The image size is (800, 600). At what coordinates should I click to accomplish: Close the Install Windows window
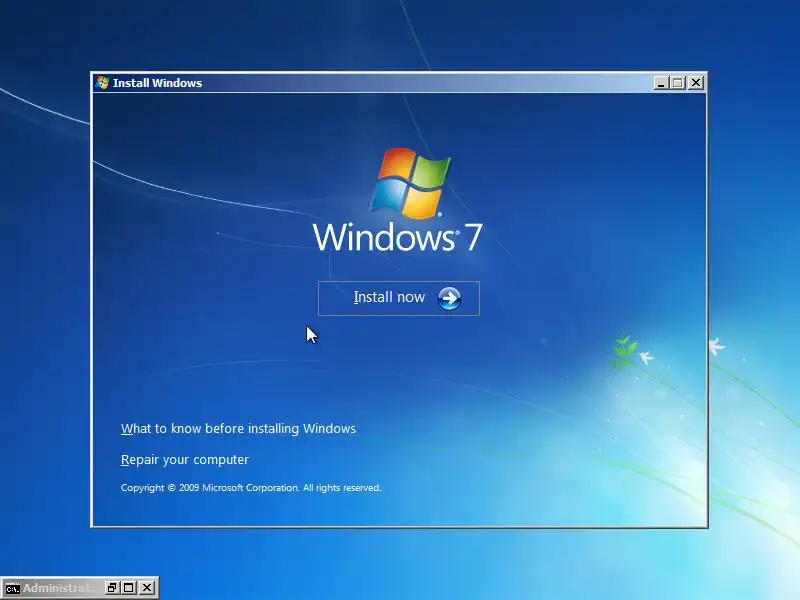695,83
